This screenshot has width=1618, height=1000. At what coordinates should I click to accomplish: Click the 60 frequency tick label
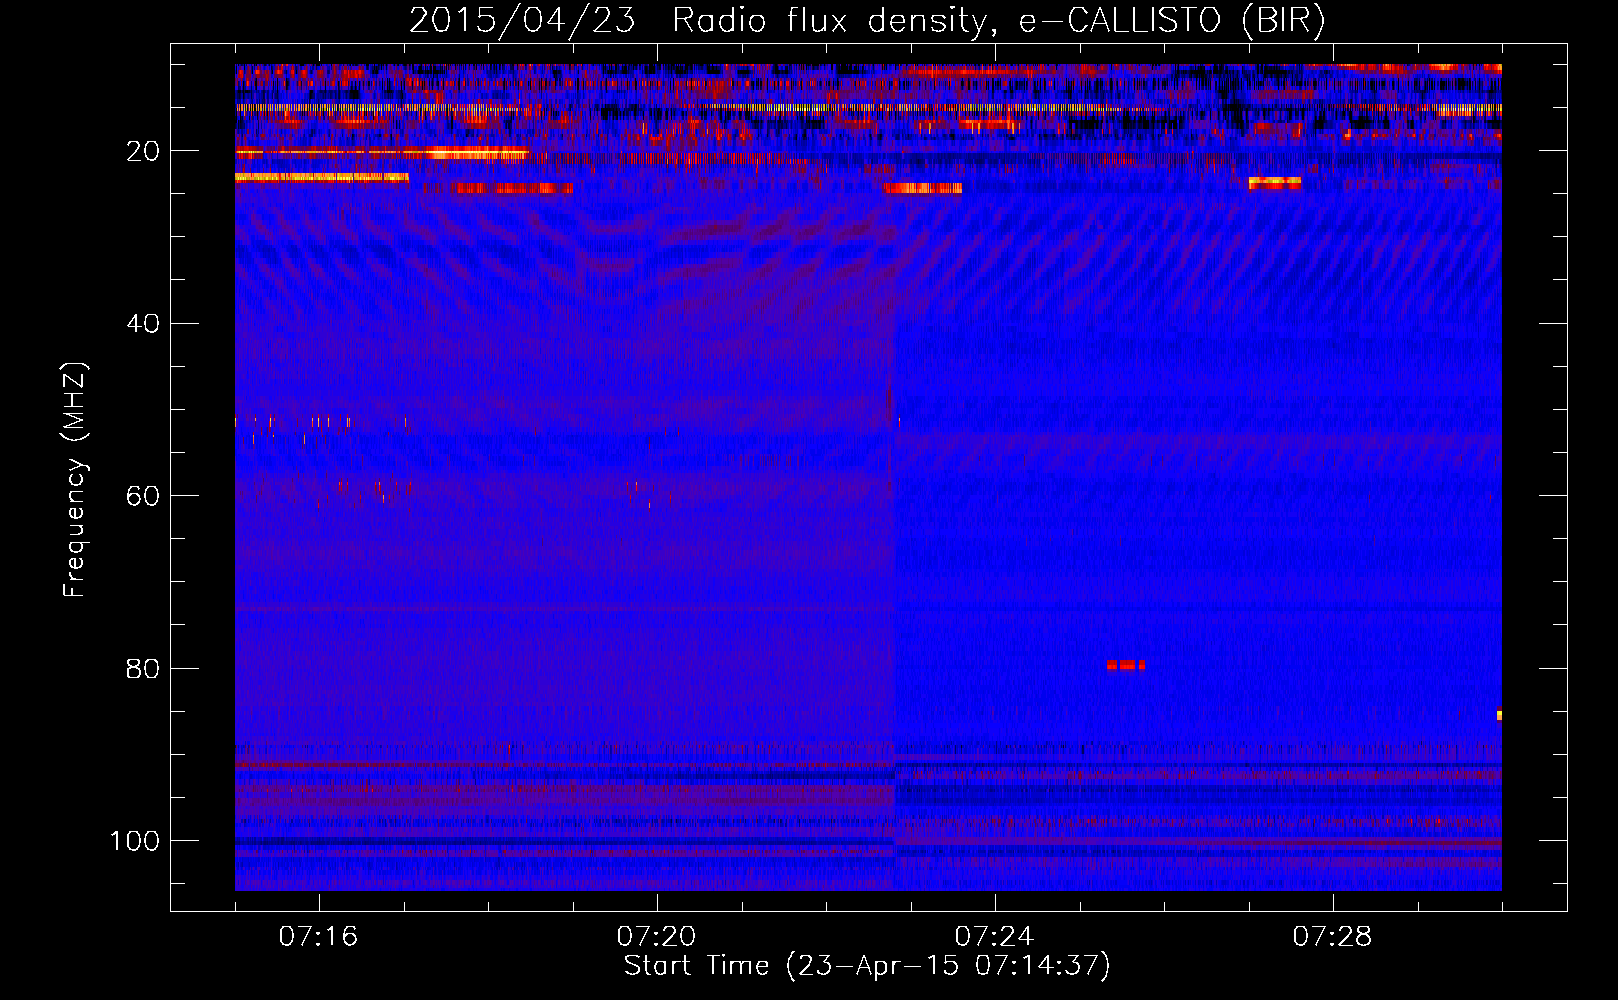[x=143, y=496]
